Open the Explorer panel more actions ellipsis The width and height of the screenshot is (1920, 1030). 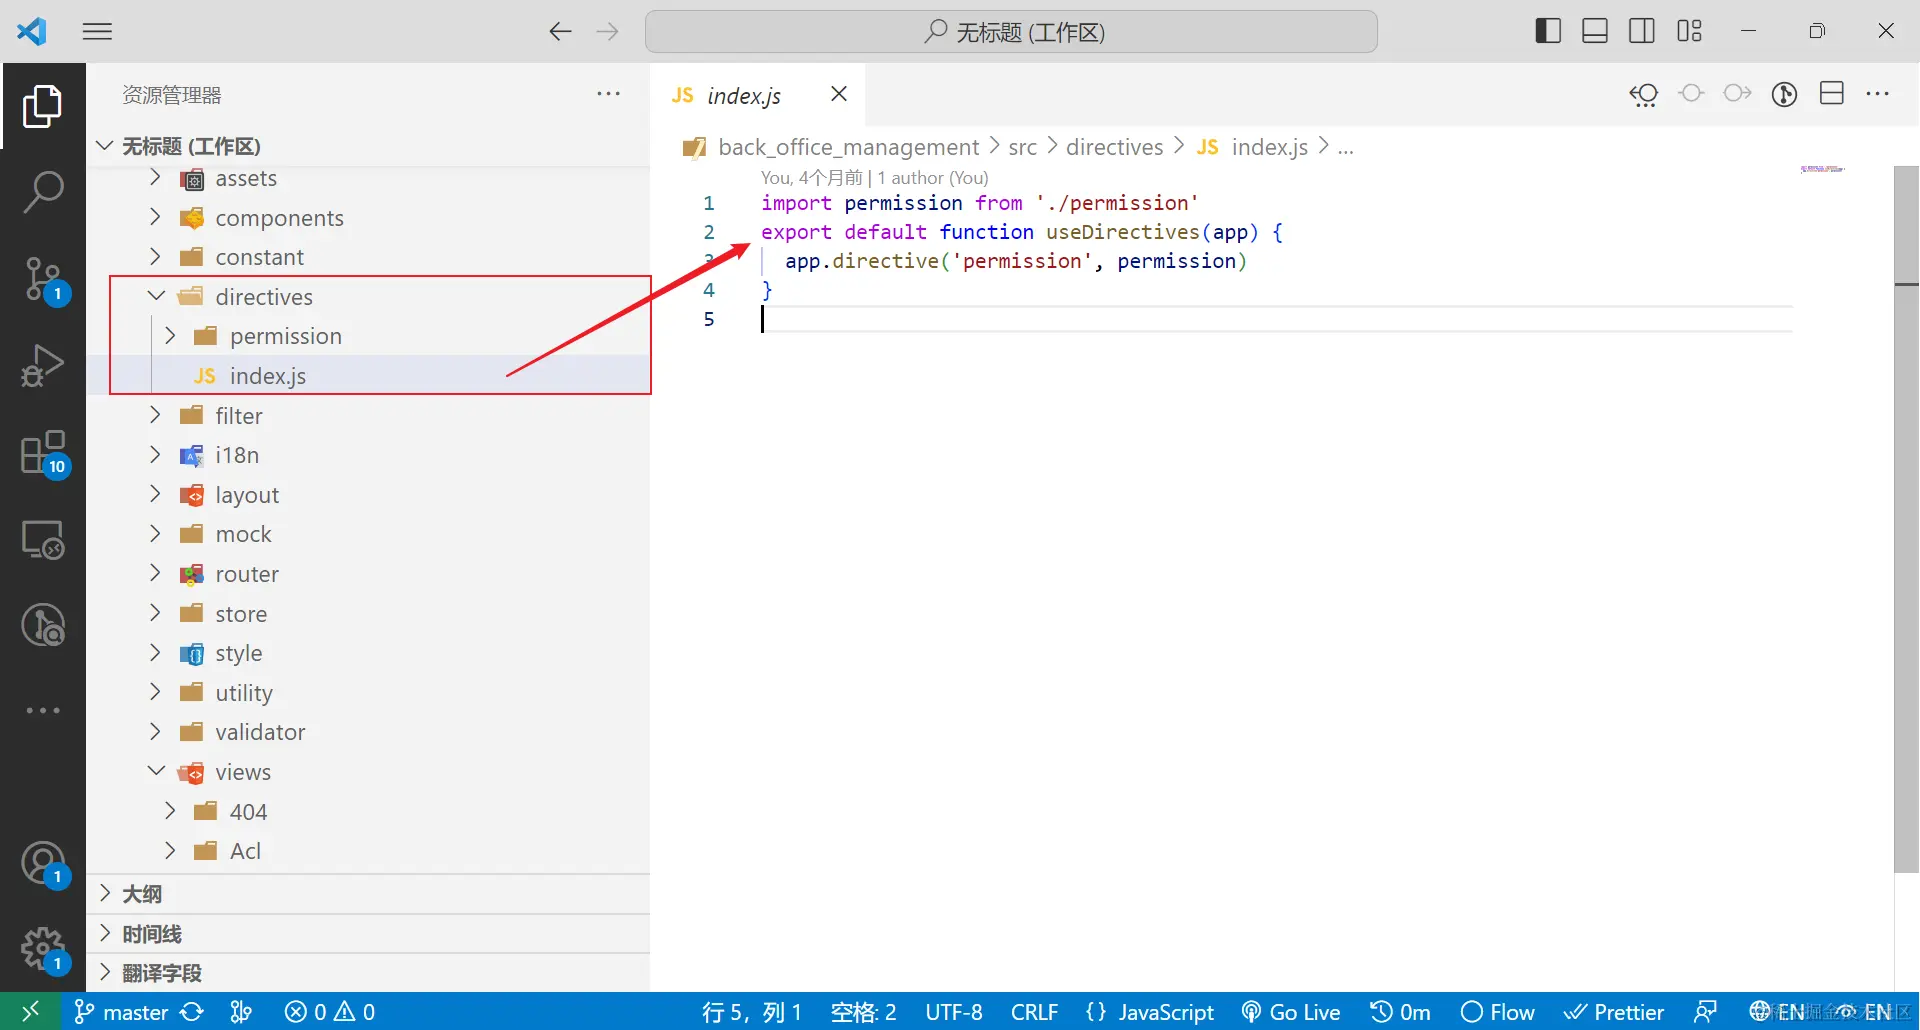608,94
